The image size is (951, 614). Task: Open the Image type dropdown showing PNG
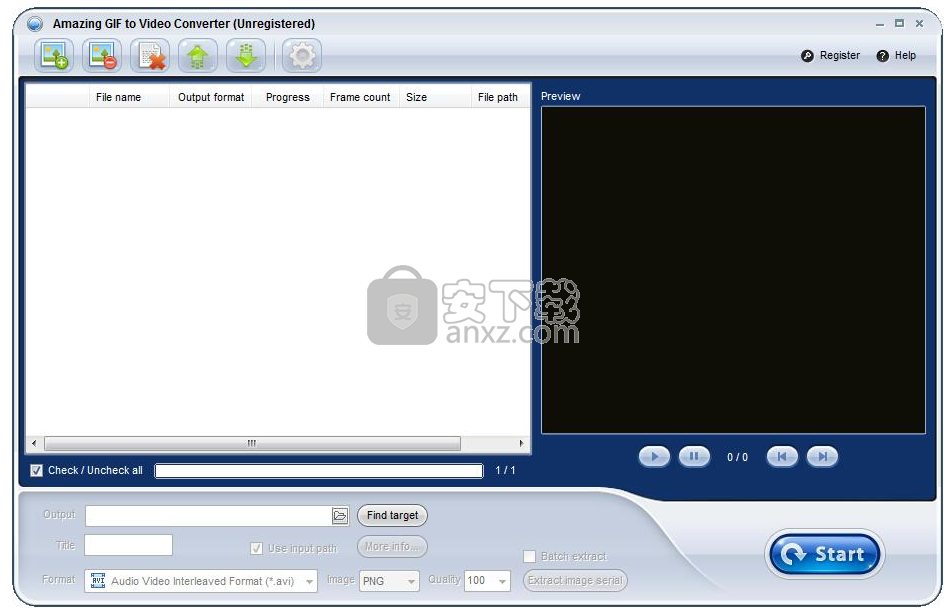(389, 581)
